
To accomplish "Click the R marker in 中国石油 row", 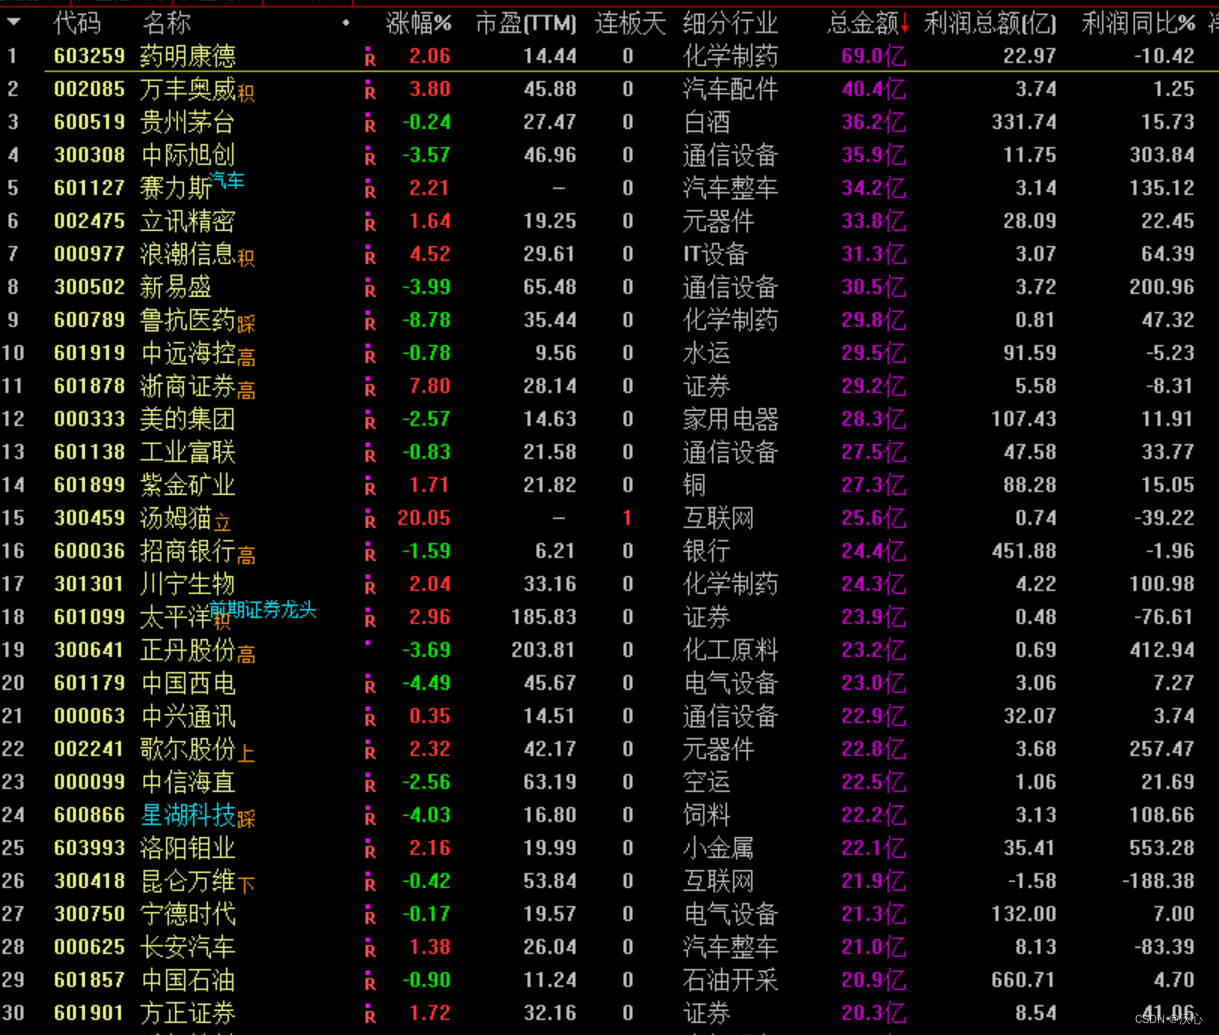I will [x=370, y=982].
